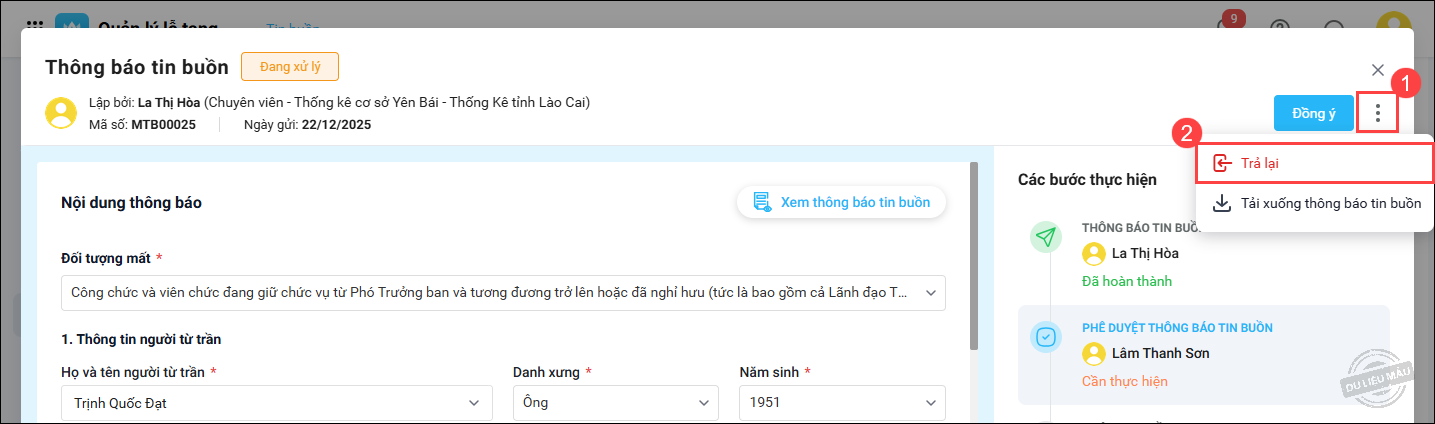Click the approval step checkbox icon
This screenshot has height=424, width=1435.
(1046, 337)
